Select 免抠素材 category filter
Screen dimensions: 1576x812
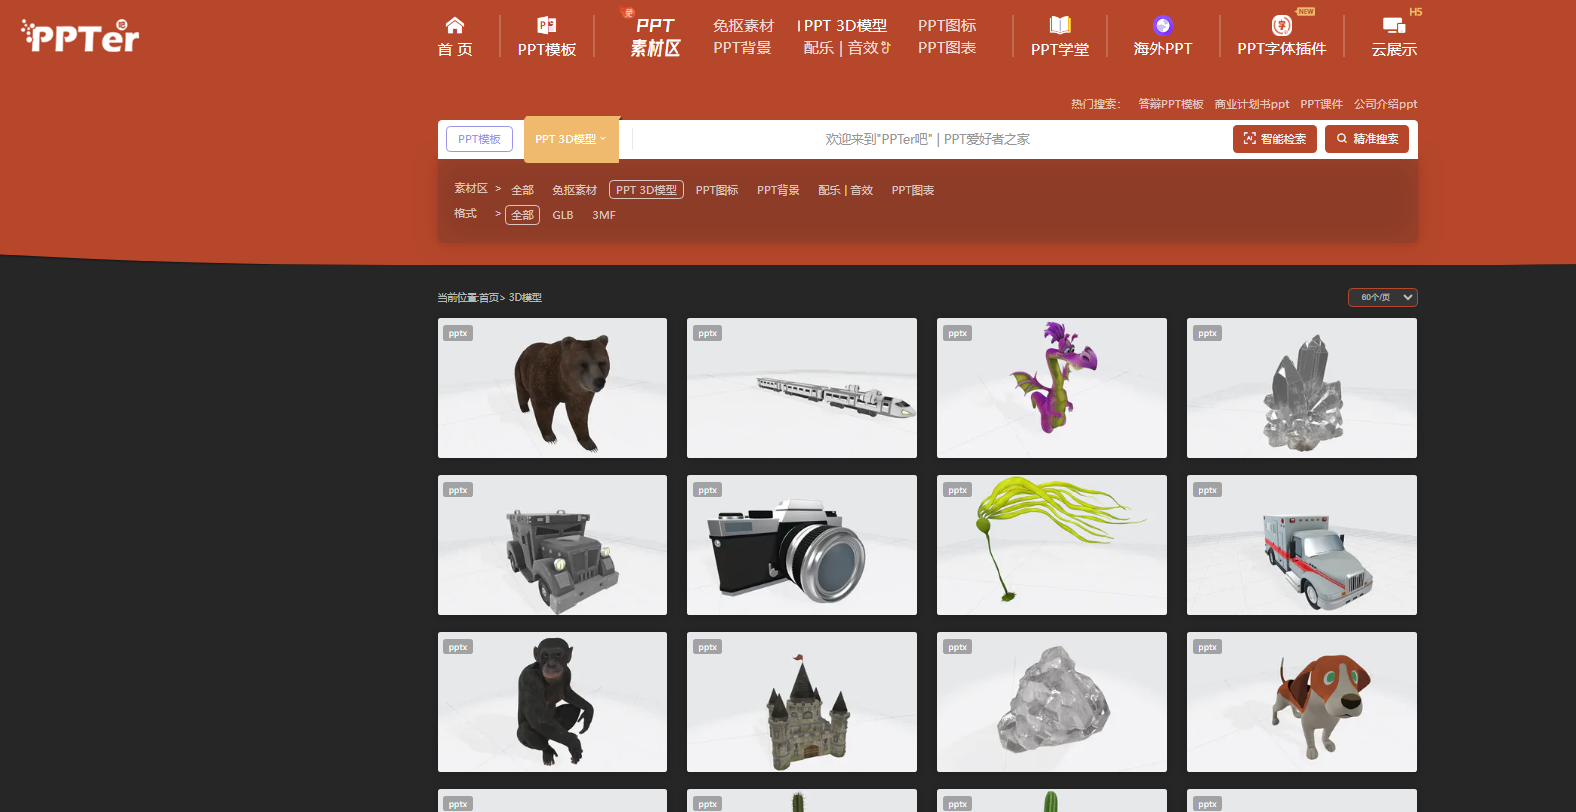574,190
